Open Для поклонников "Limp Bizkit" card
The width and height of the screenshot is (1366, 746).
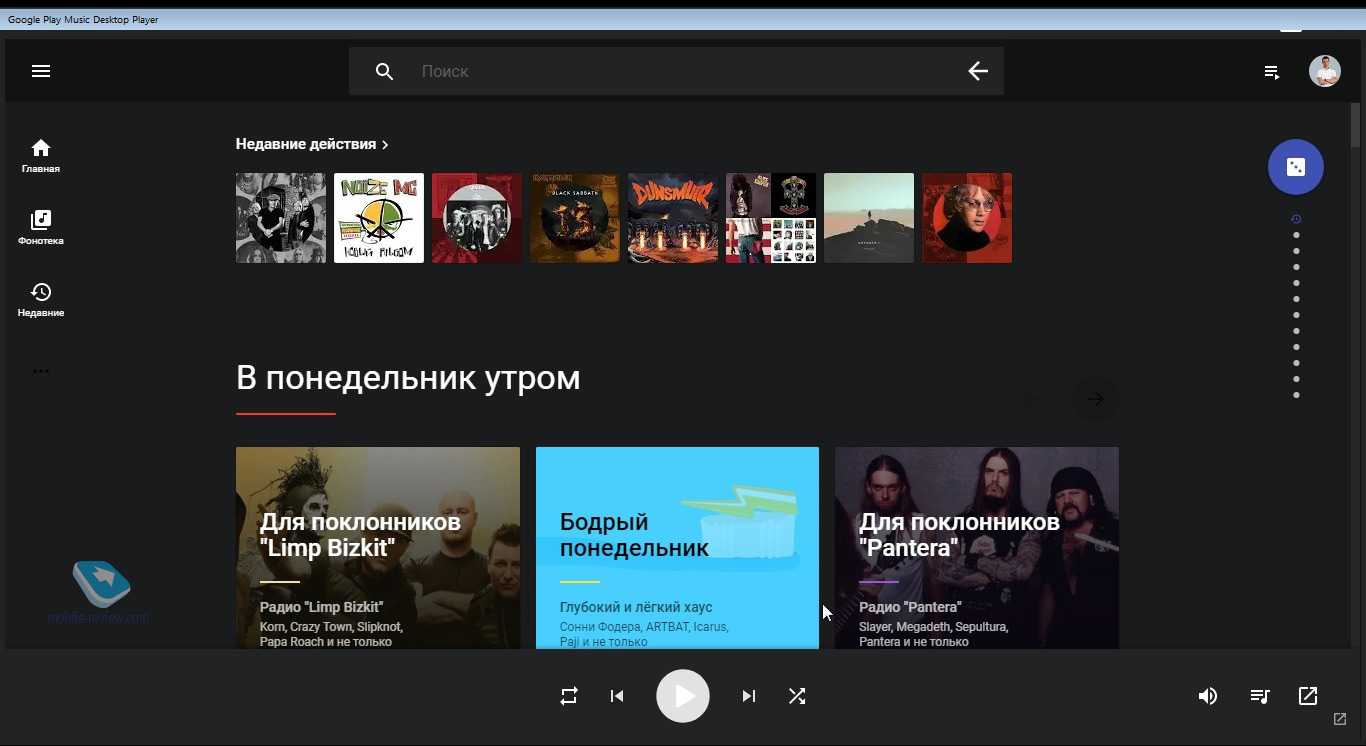pyautogui.click(x=378, y=548)
